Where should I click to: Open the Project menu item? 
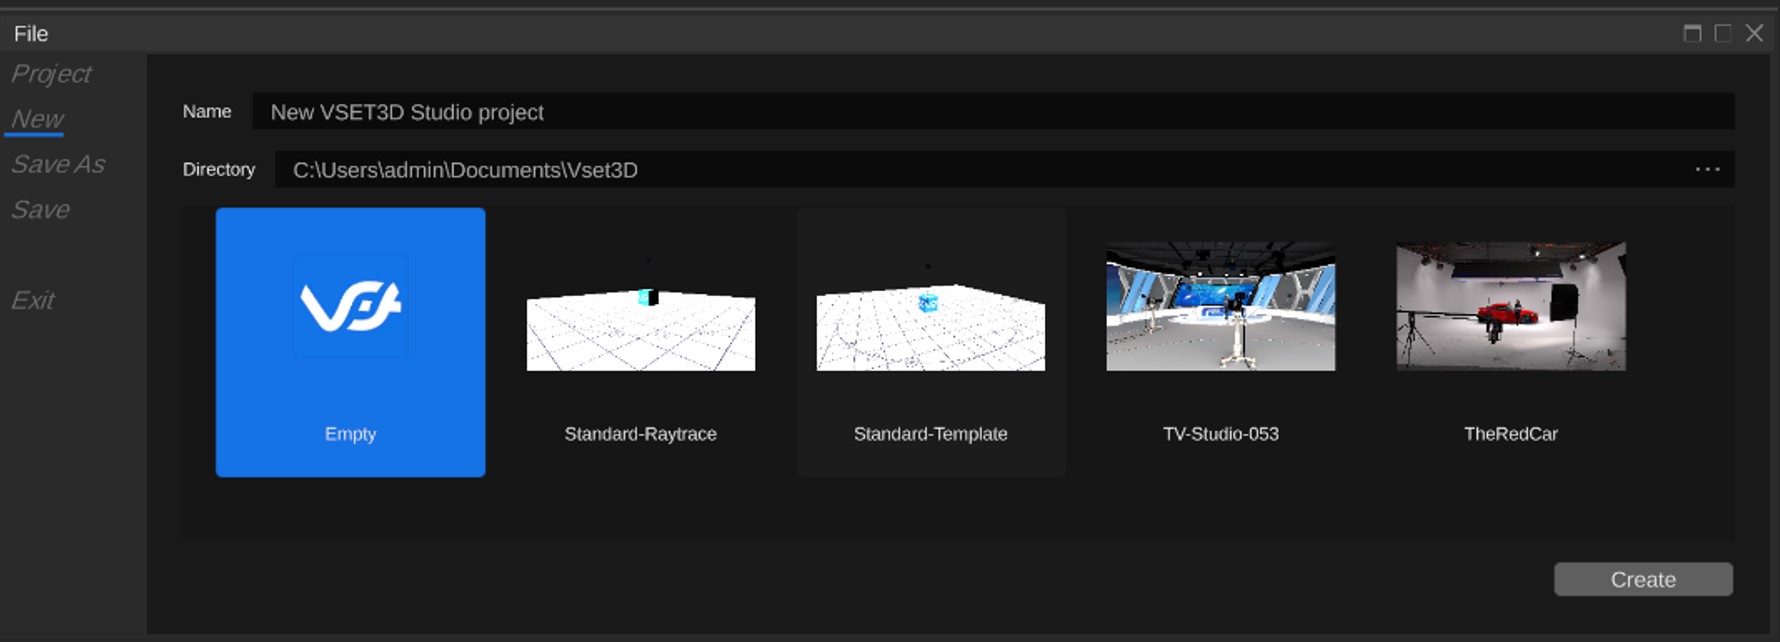tap(51, 74)
